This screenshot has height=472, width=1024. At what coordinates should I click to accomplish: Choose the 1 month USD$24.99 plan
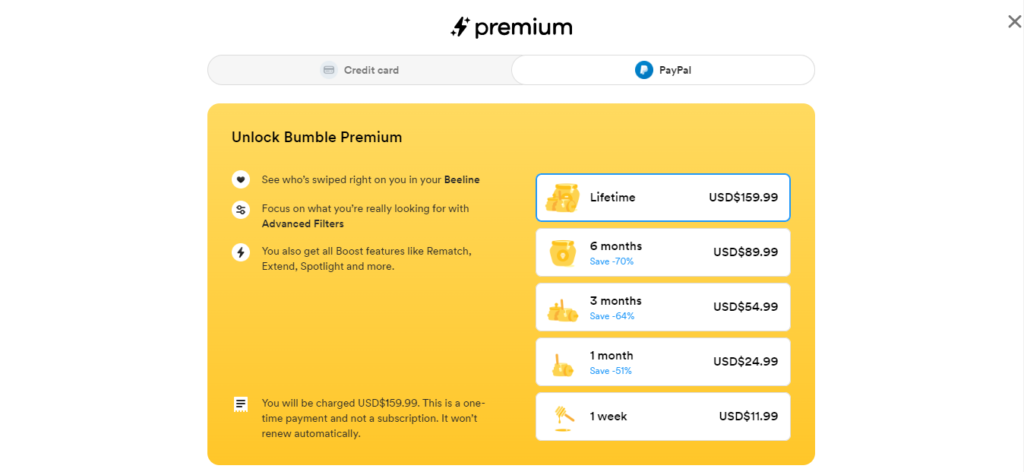(x=663, y=362)
